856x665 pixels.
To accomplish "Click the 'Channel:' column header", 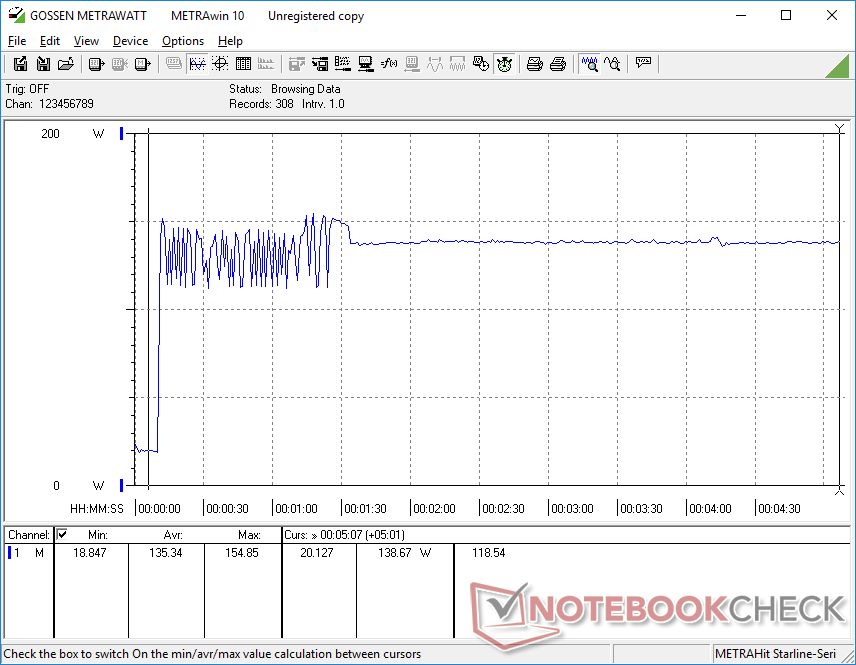I will point(29,535).
